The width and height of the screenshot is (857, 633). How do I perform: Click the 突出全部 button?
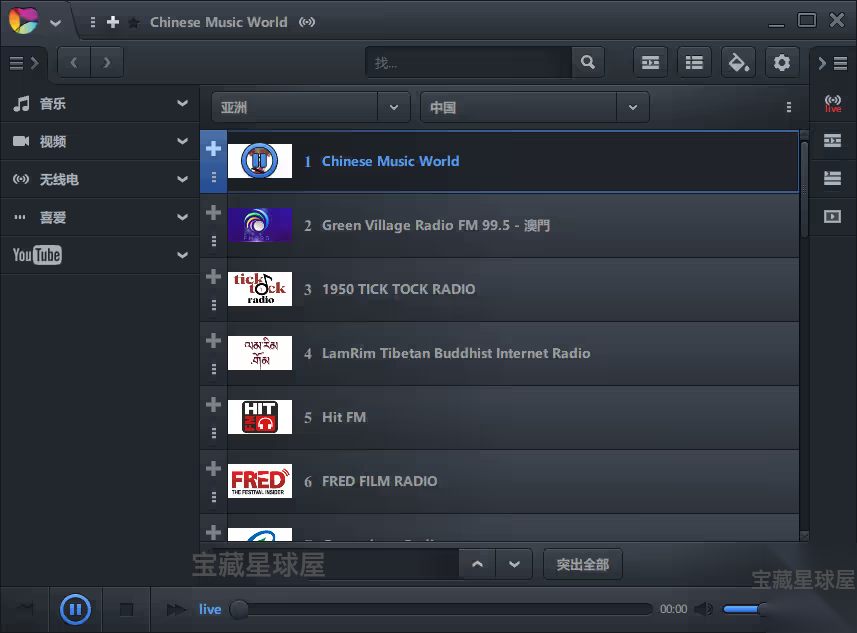point(583,564)
